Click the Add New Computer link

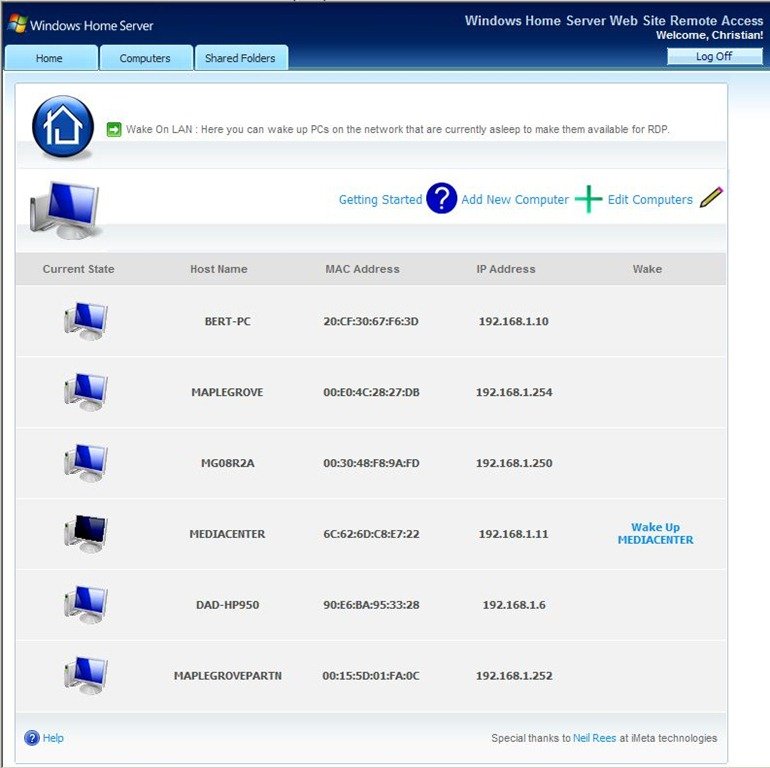pos(515,199)
